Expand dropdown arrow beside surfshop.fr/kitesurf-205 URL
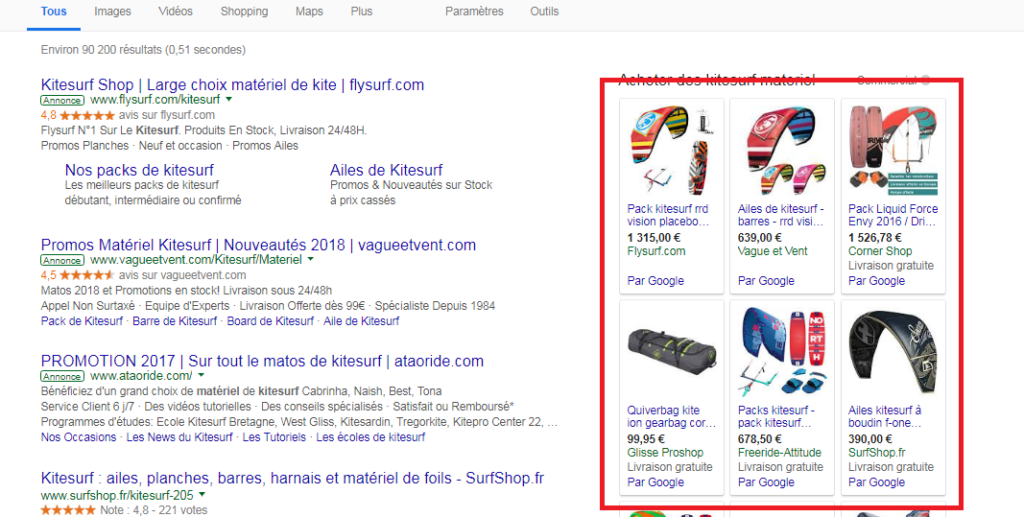This screenshot has height=517, width=1024. tap(202, 495)
